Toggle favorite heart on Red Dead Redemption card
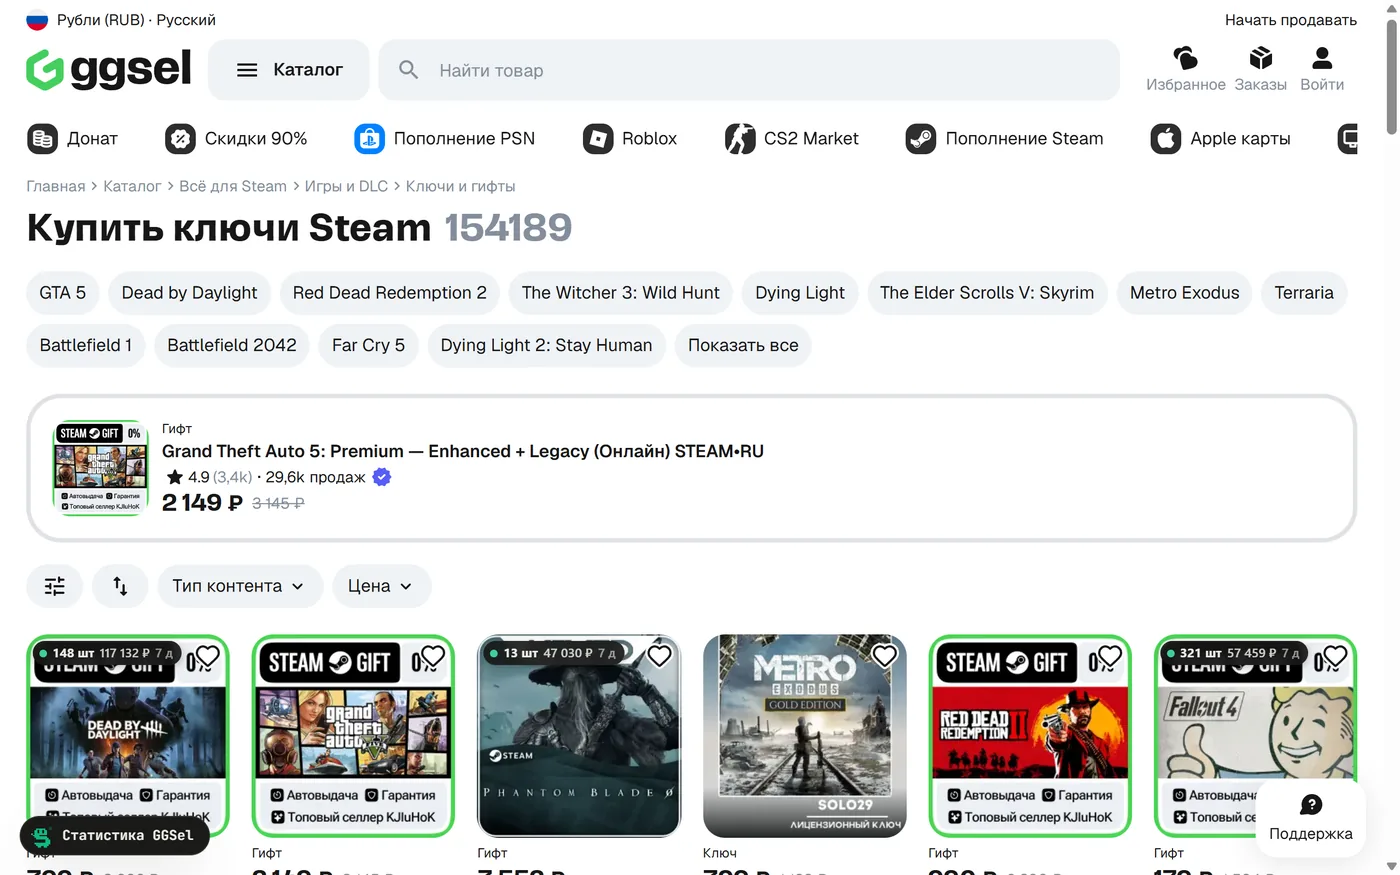The image size is (1400, 875). point(1110,656)
